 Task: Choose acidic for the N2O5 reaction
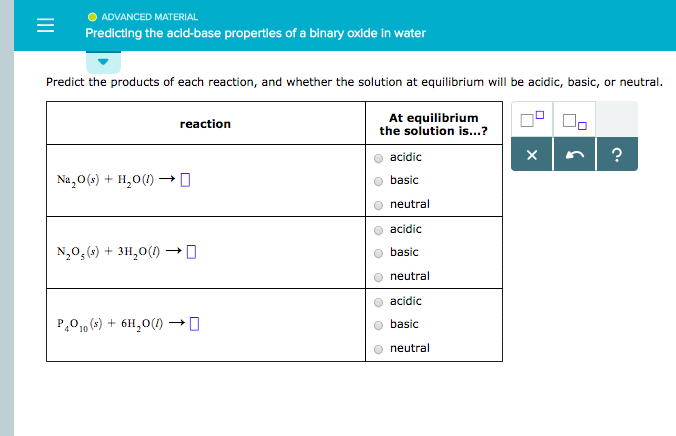(379, 230)
